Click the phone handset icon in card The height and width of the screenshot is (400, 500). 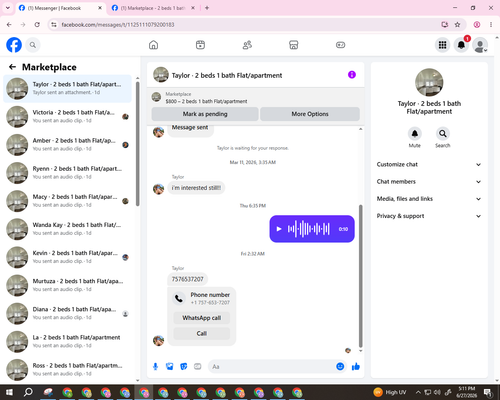[179, 298]
